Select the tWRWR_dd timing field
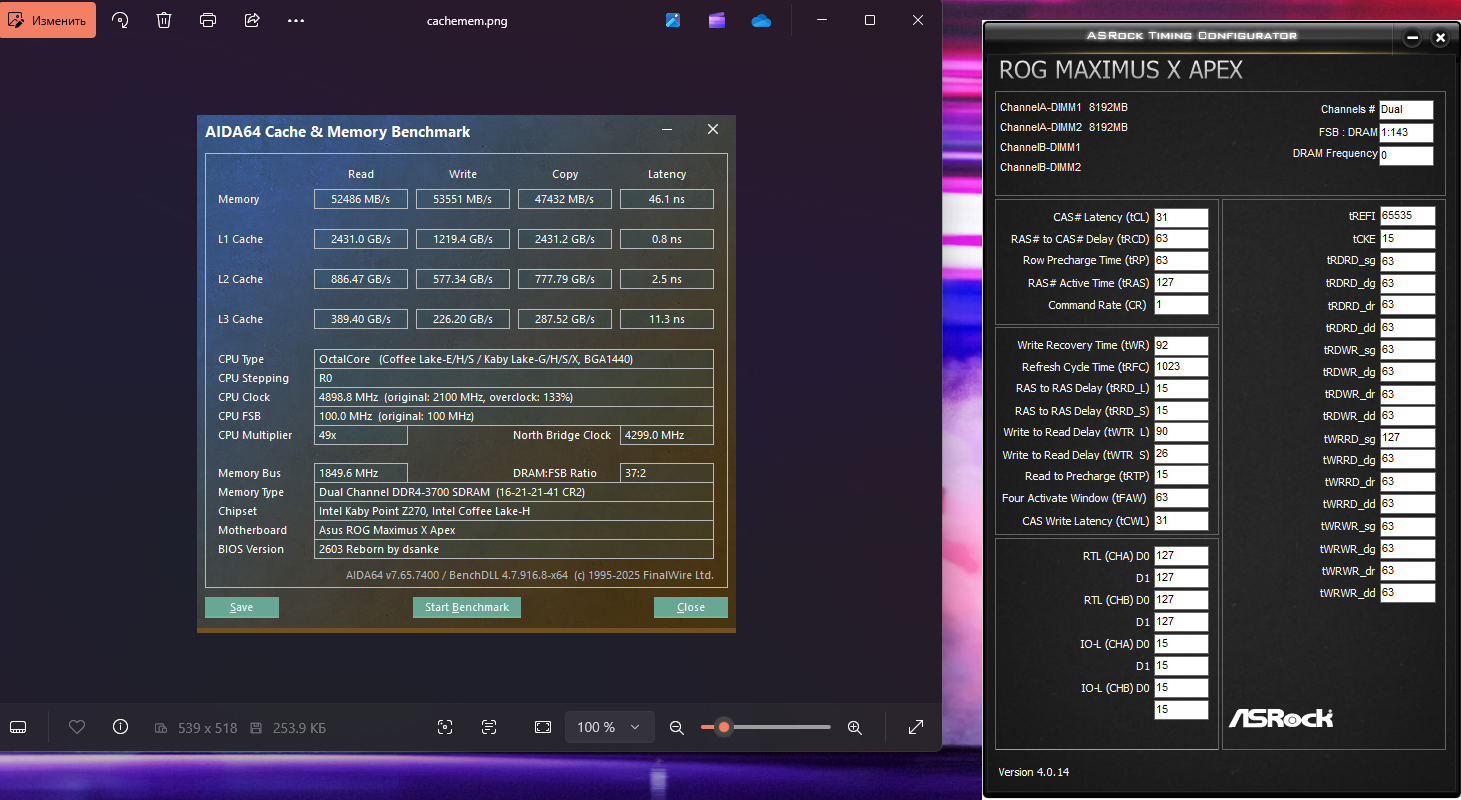The height and width of the screenshot is (800, 1461). pos(1408,593)
